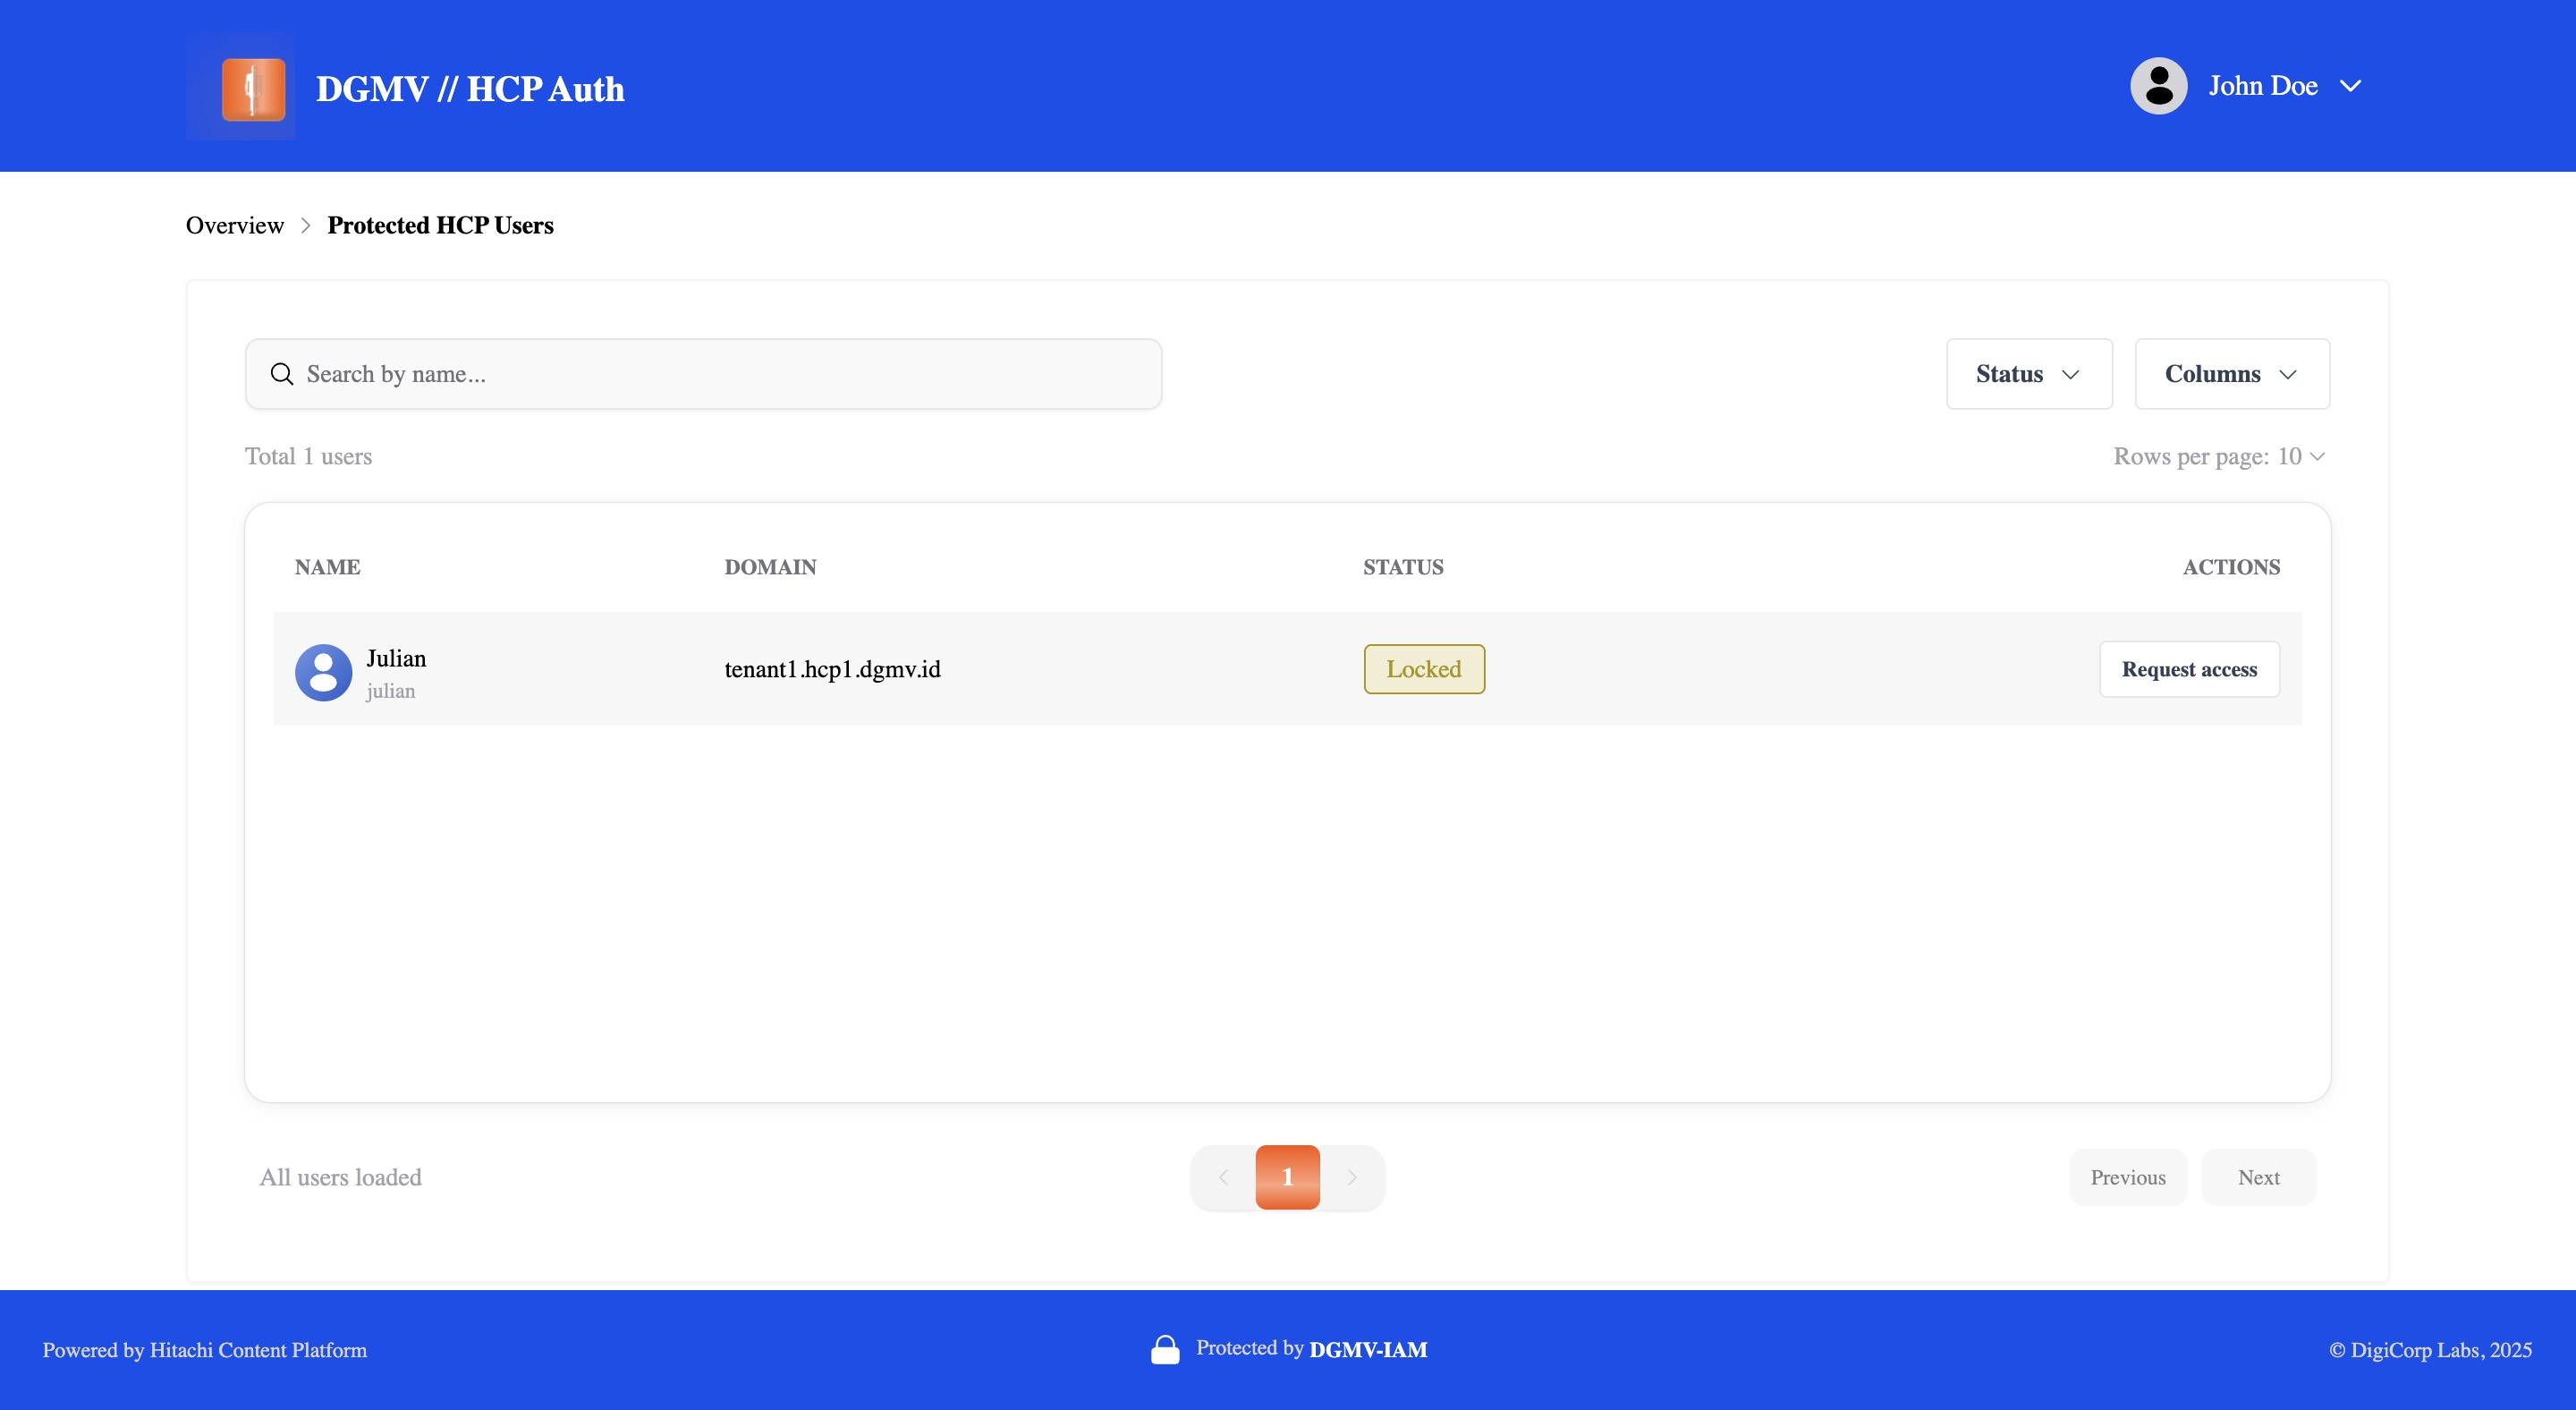Request access for Julian
Screen dimensions: 2576x1410
(x=2189, y=669)
